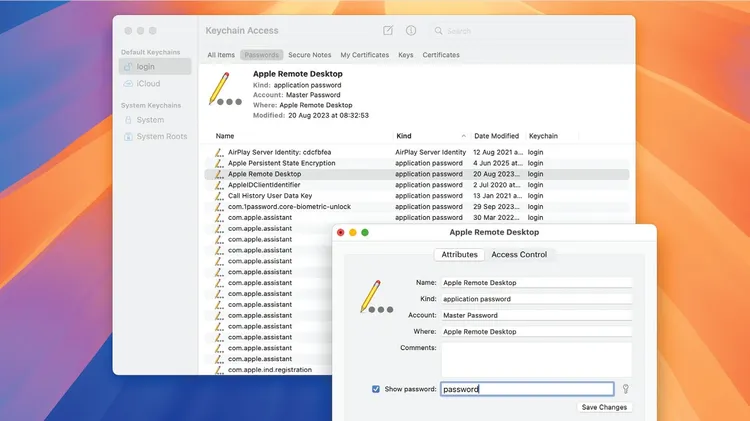750x421 pixels.
Task: Select the System Roots keychain
Action: click(x=155, y=136)
